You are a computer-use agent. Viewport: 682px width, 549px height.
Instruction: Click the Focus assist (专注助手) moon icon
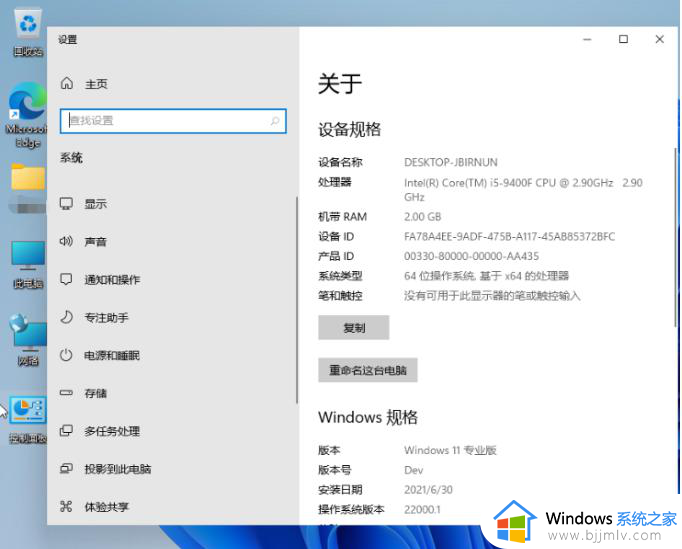click(x=66, y=317)
